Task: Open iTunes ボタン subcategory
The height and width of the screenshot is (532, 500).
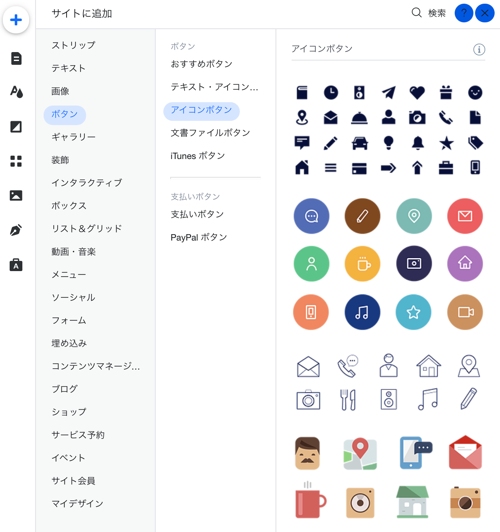Action: click(x=198, y=156)
